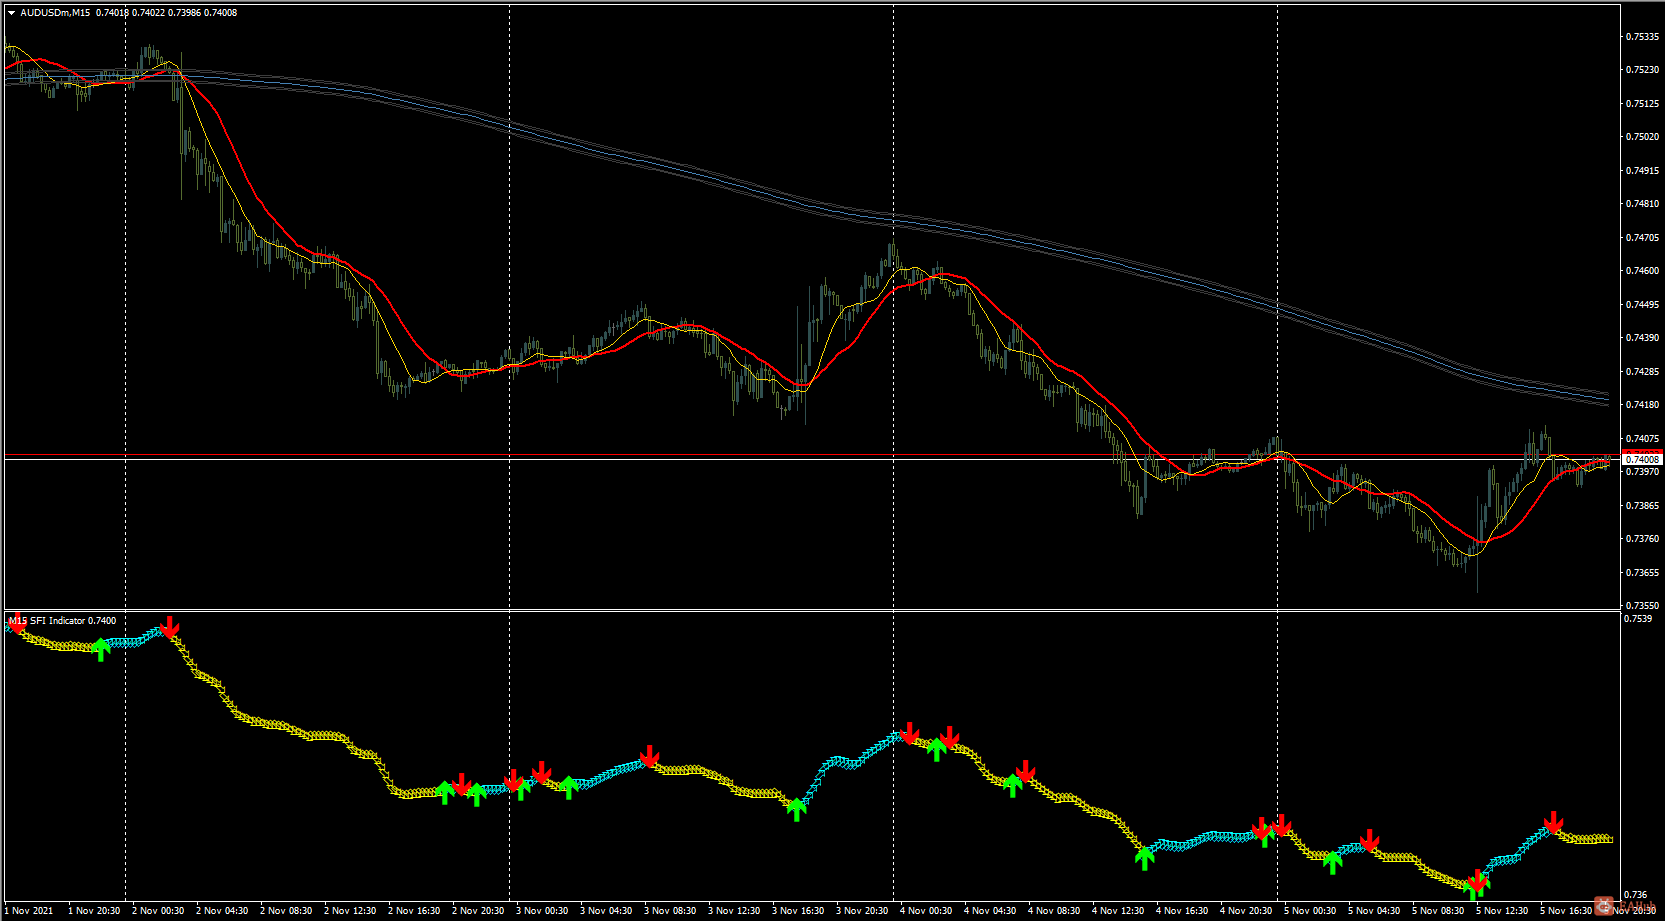Click the 0.73655 price scale label

[1643, 573]
